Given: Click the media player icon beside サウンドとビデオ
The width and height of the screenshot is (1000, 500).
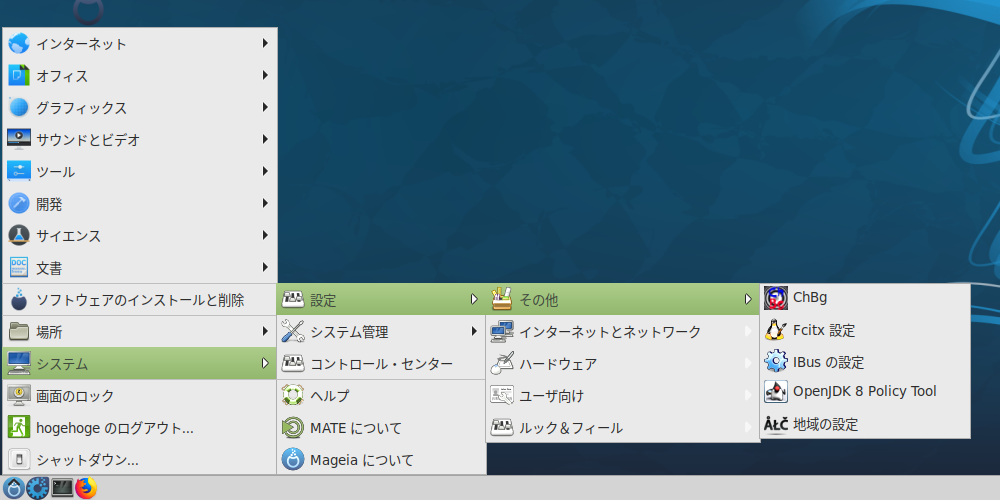Looking at the screenshot, I should pyautogui.click(x=18, y=139).
